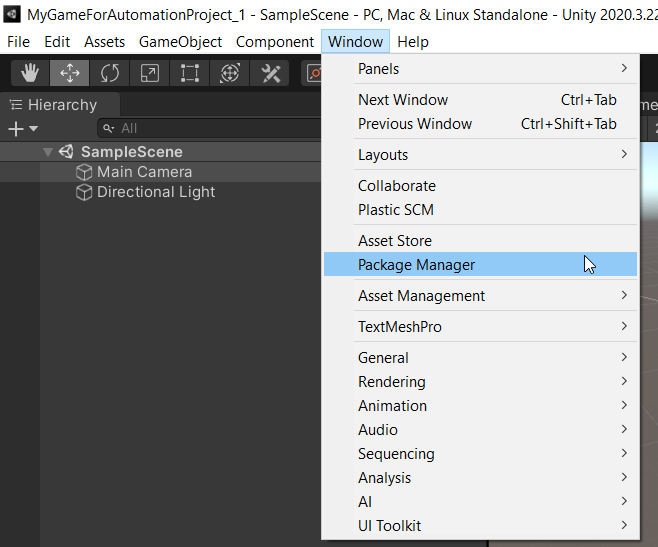Open custom editor tools
This screenshot has height=547, width=658.
click(x=270, y=73)
